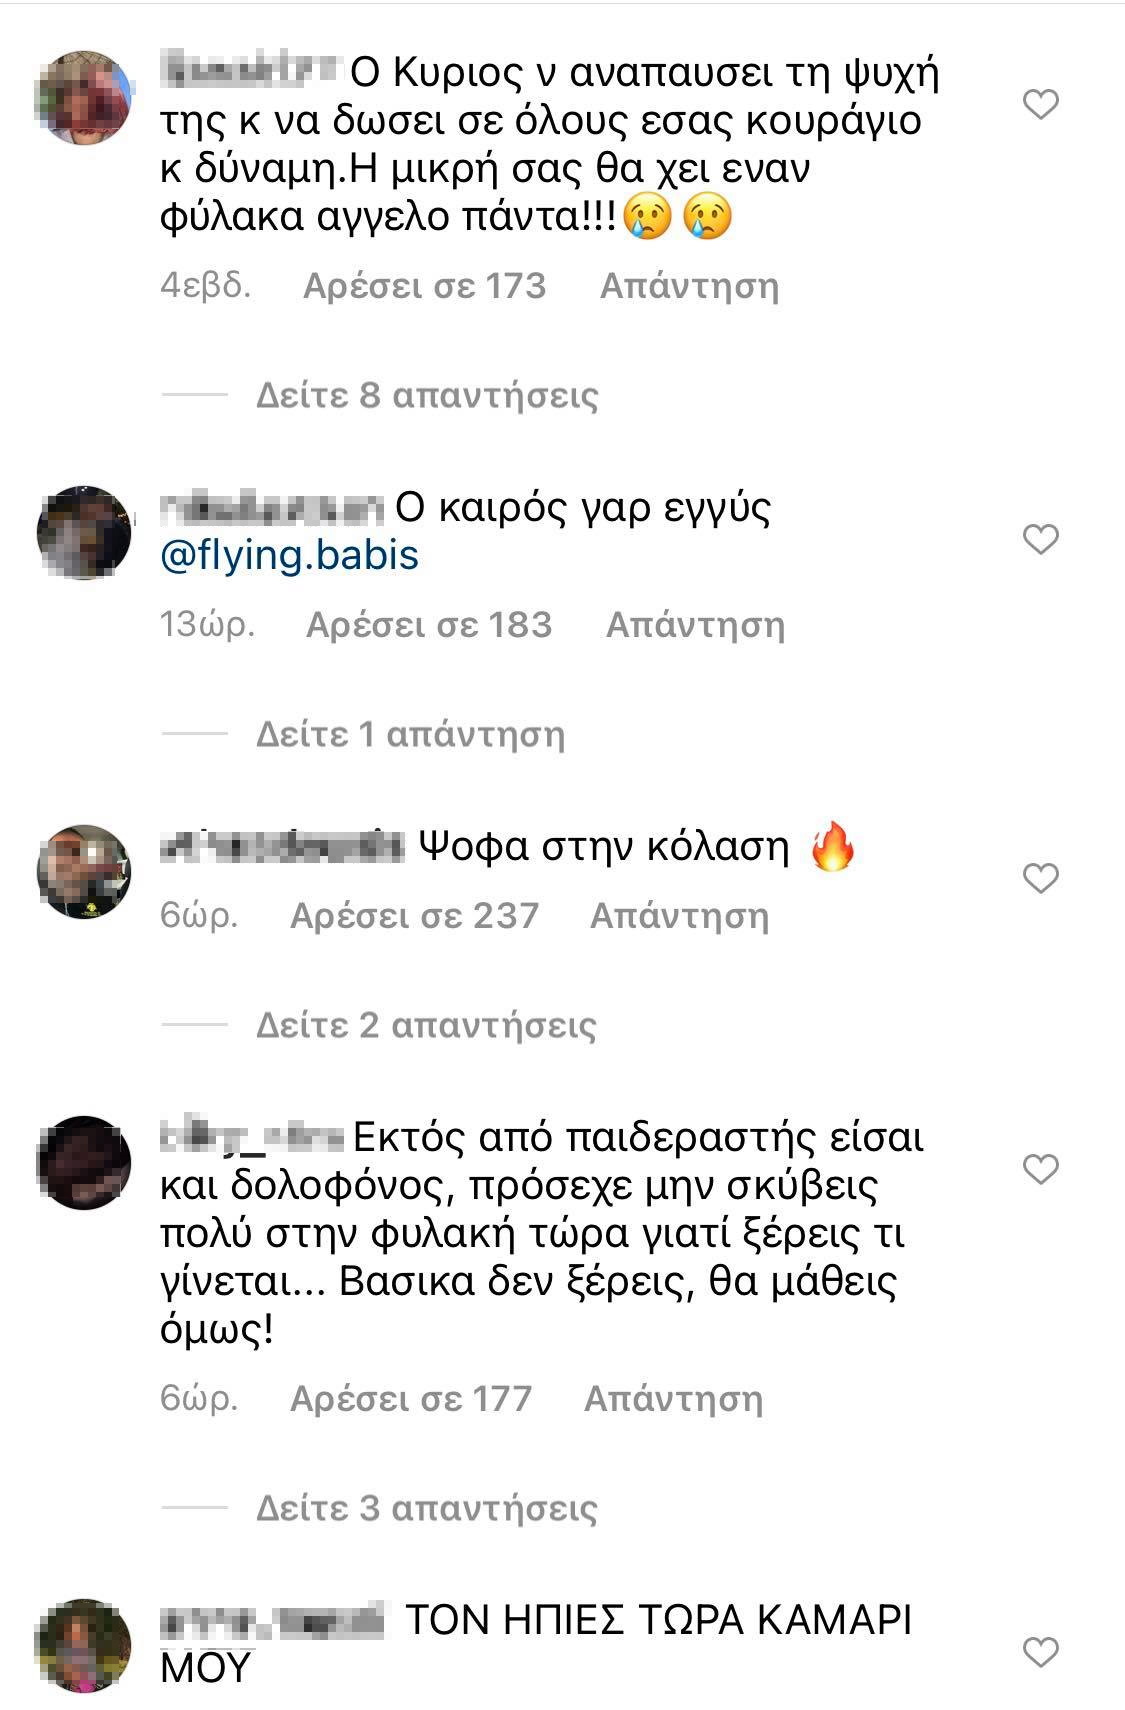Like the all-caps comment at the bottom

coord(1041,1652)
